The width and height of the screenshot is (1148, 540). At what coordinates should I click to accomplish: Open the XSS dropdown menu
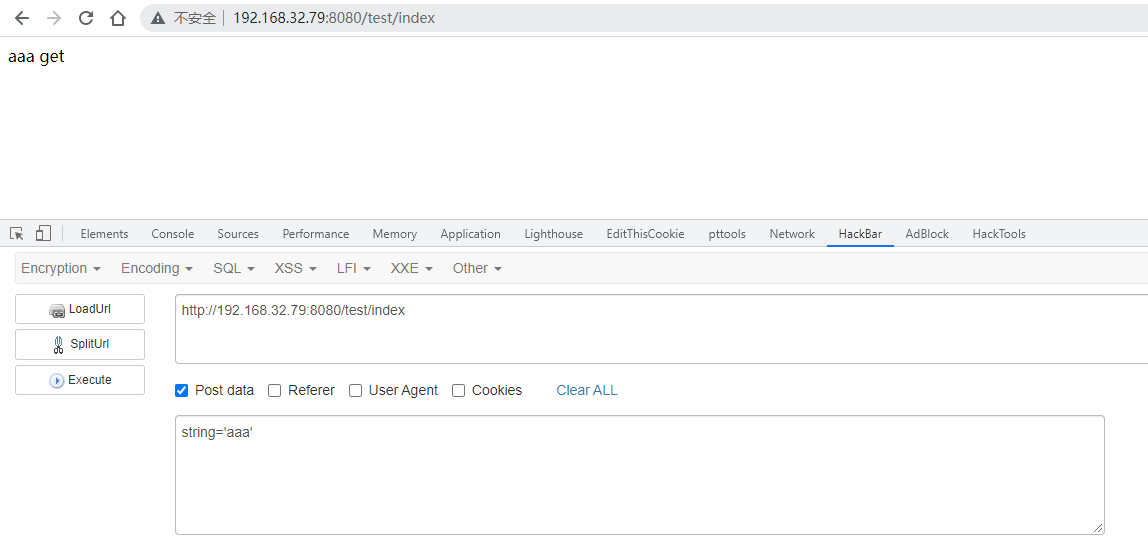click(x=296, y=269)
